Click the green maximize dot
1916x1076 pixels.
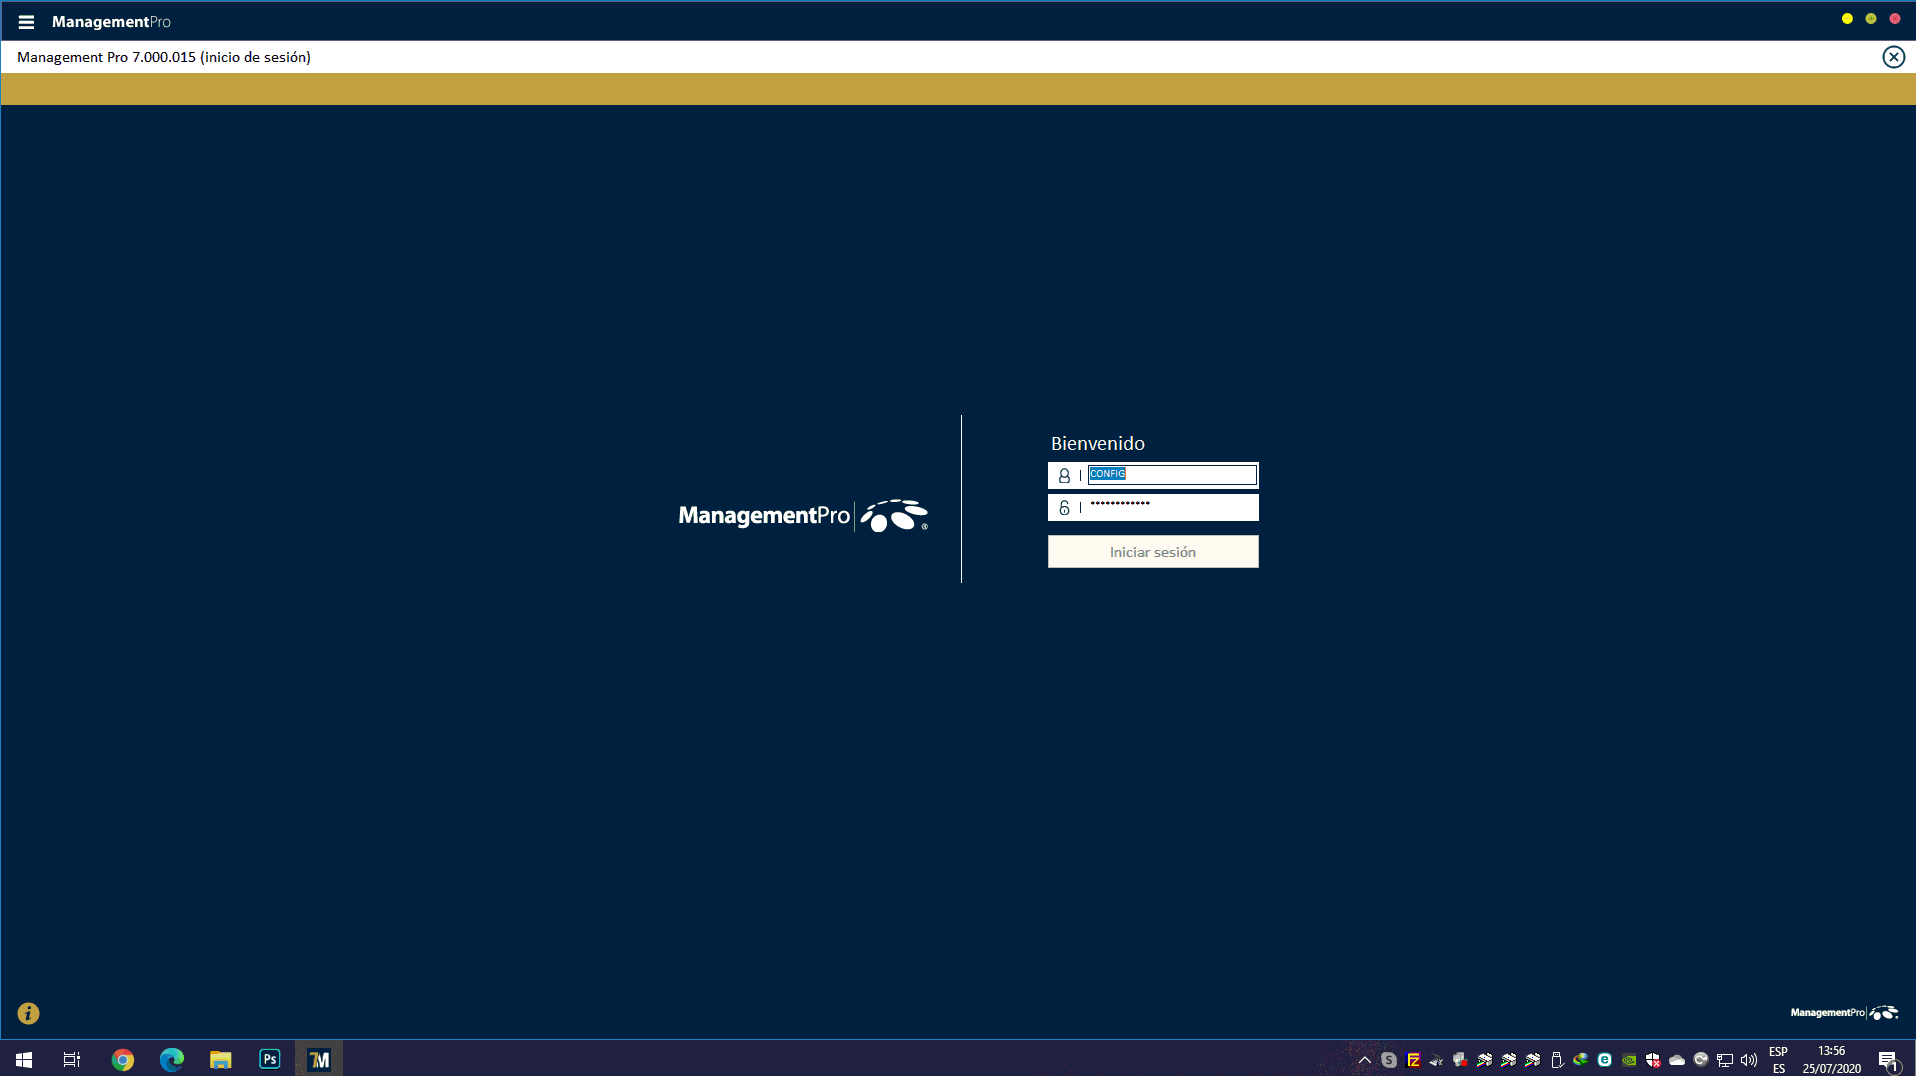pos(1871,19)
